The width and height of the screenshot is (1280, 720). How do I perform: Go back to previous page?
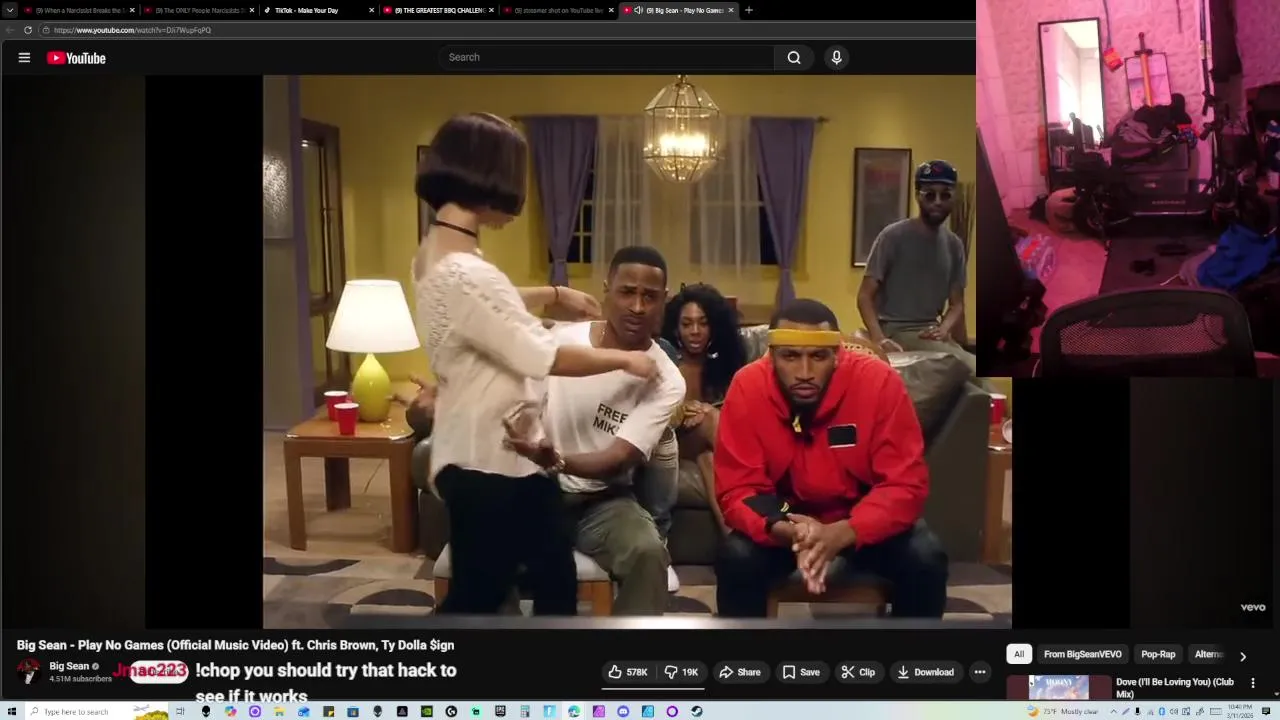point(10,30)
